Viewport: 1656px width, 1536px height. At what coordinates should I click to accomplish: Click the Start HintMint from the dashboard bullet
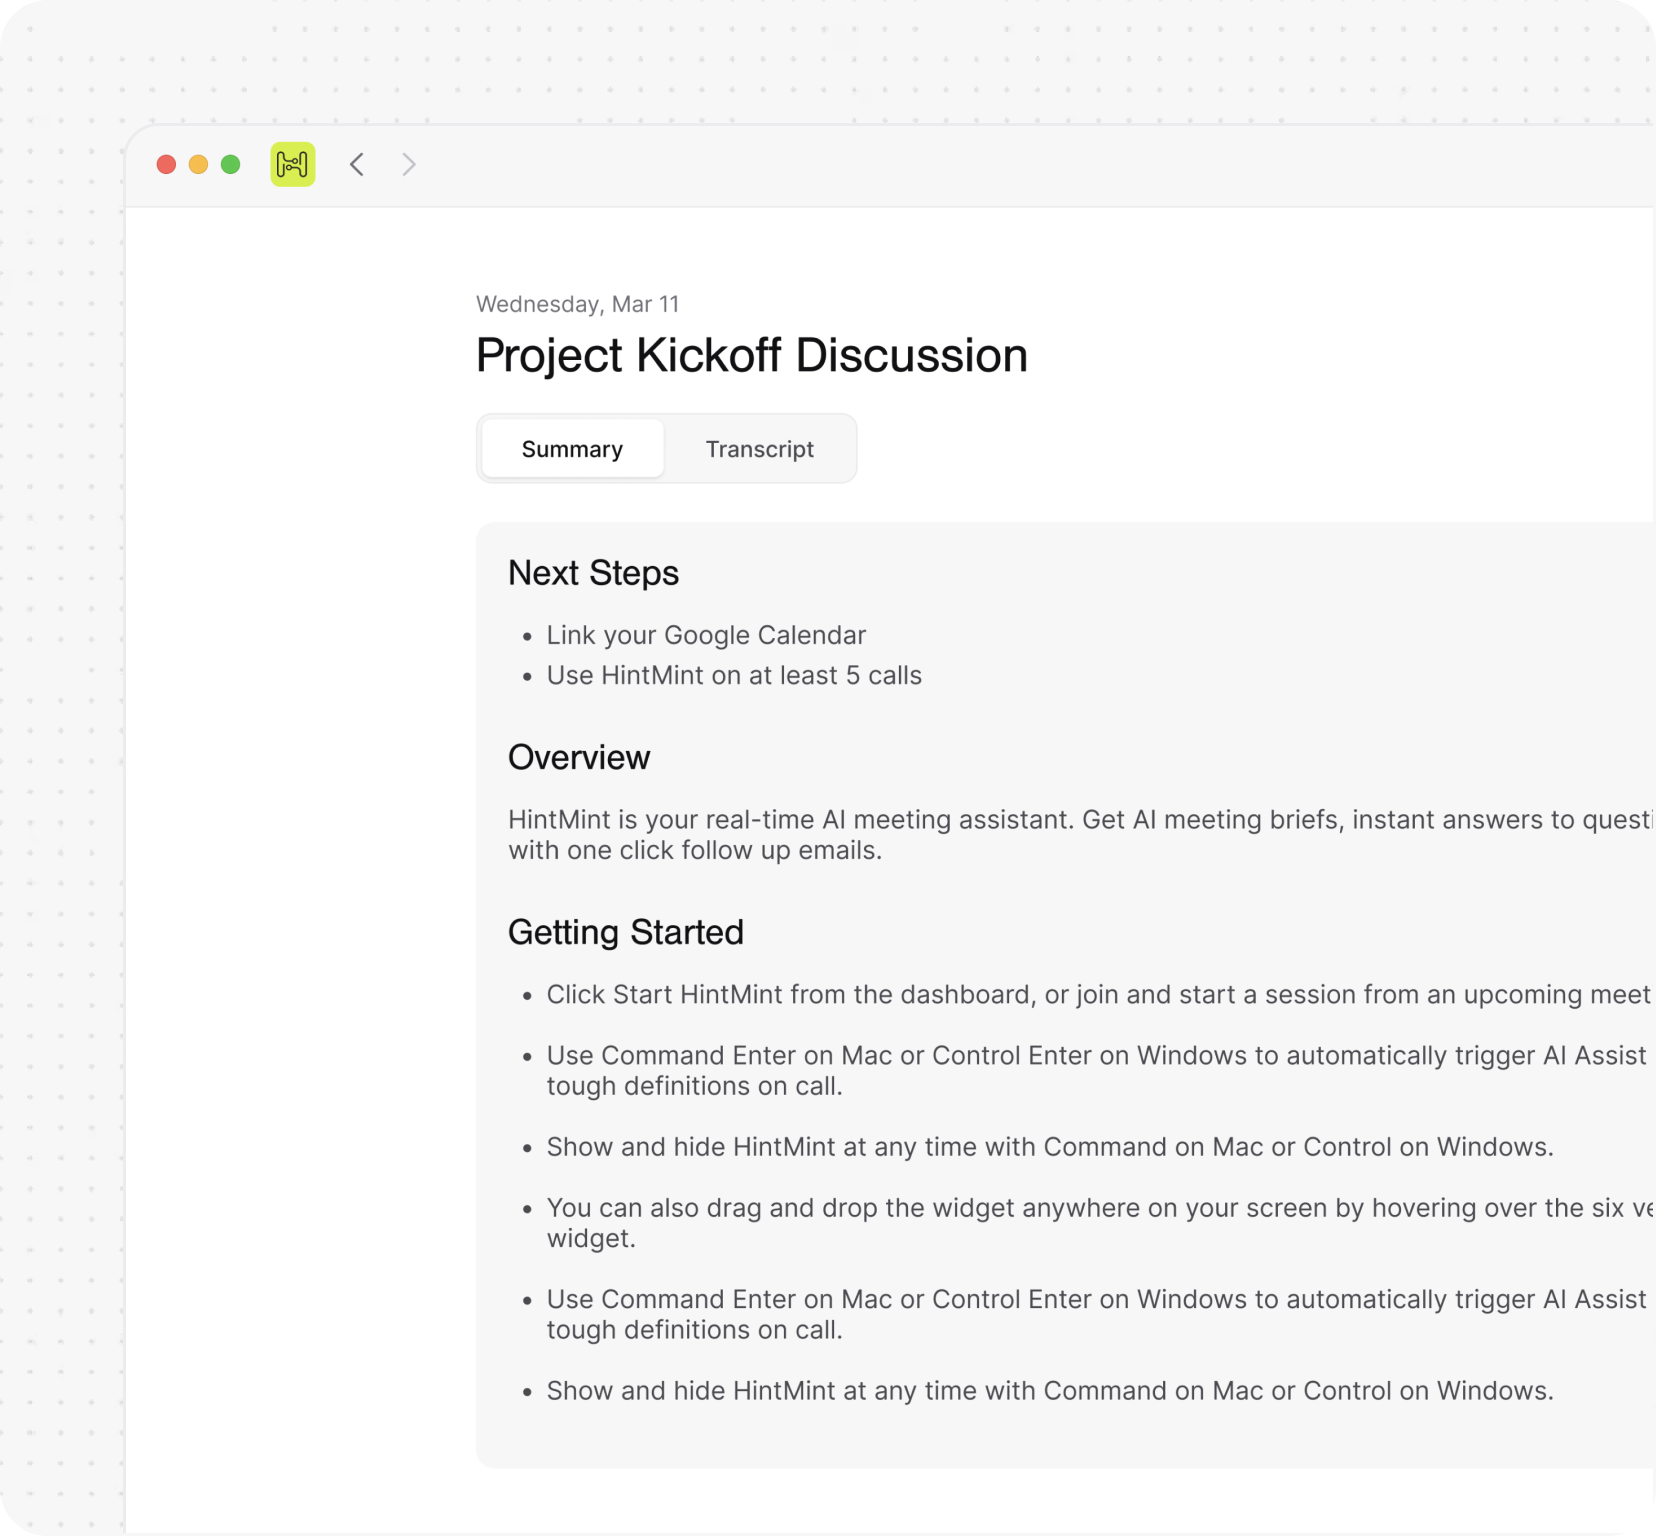(x=1100, y=995)
